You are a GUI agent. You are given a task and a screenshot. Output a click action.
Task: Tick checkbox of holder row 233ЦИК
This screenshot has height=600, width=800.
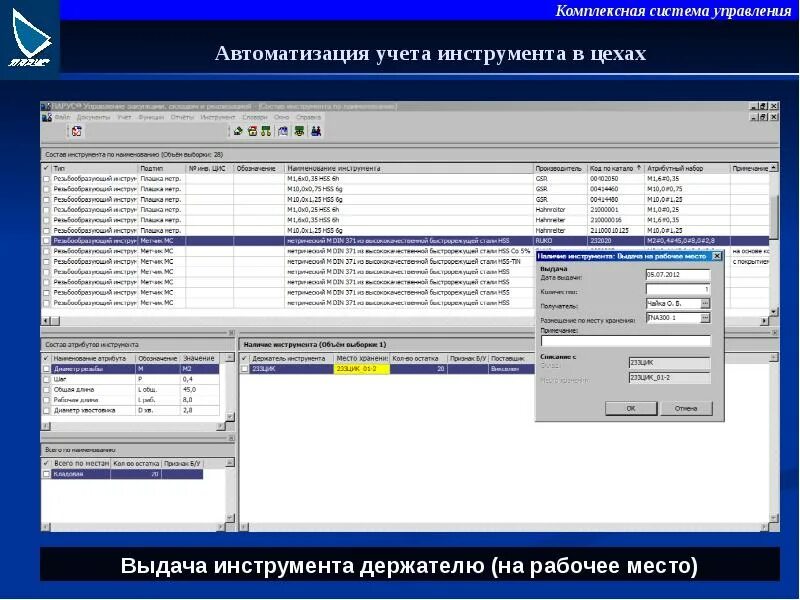(245, 369)
